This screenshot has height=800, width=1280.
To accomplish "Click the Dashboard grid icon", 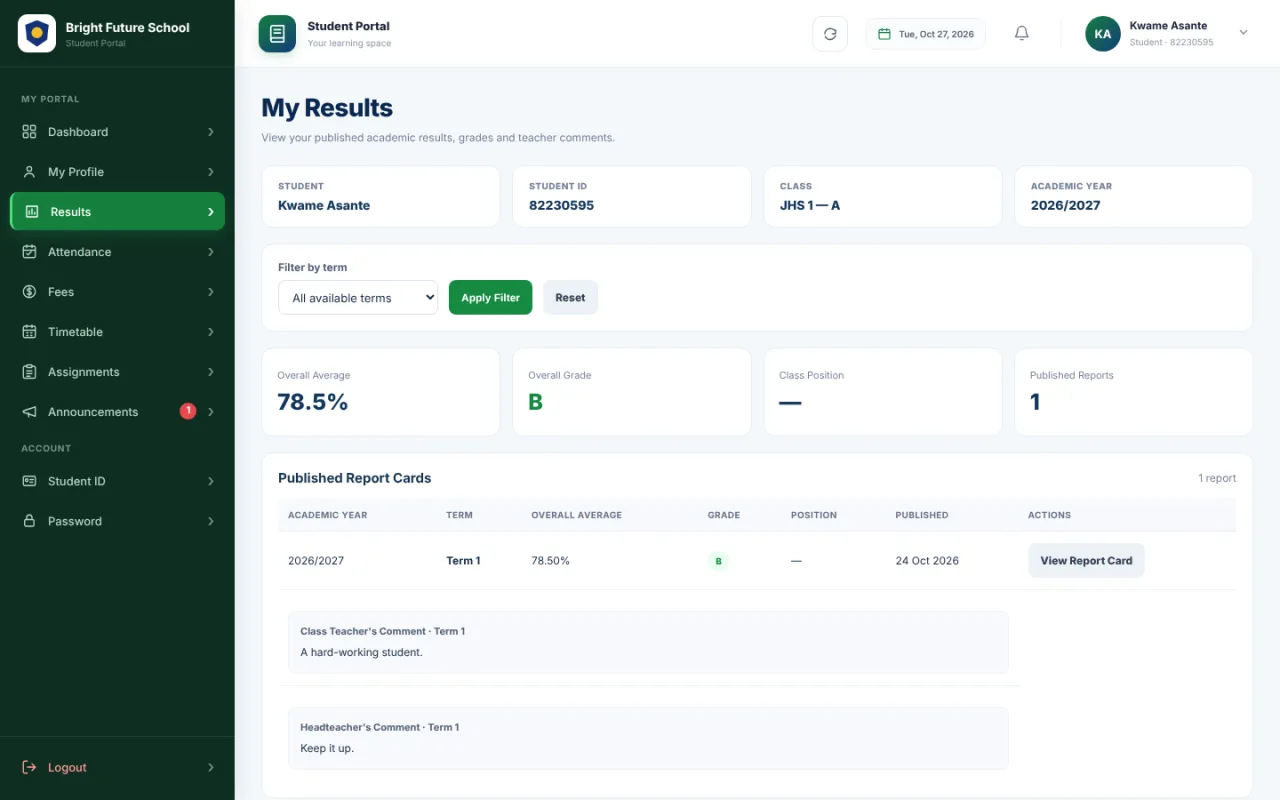I will pos(29,132).
